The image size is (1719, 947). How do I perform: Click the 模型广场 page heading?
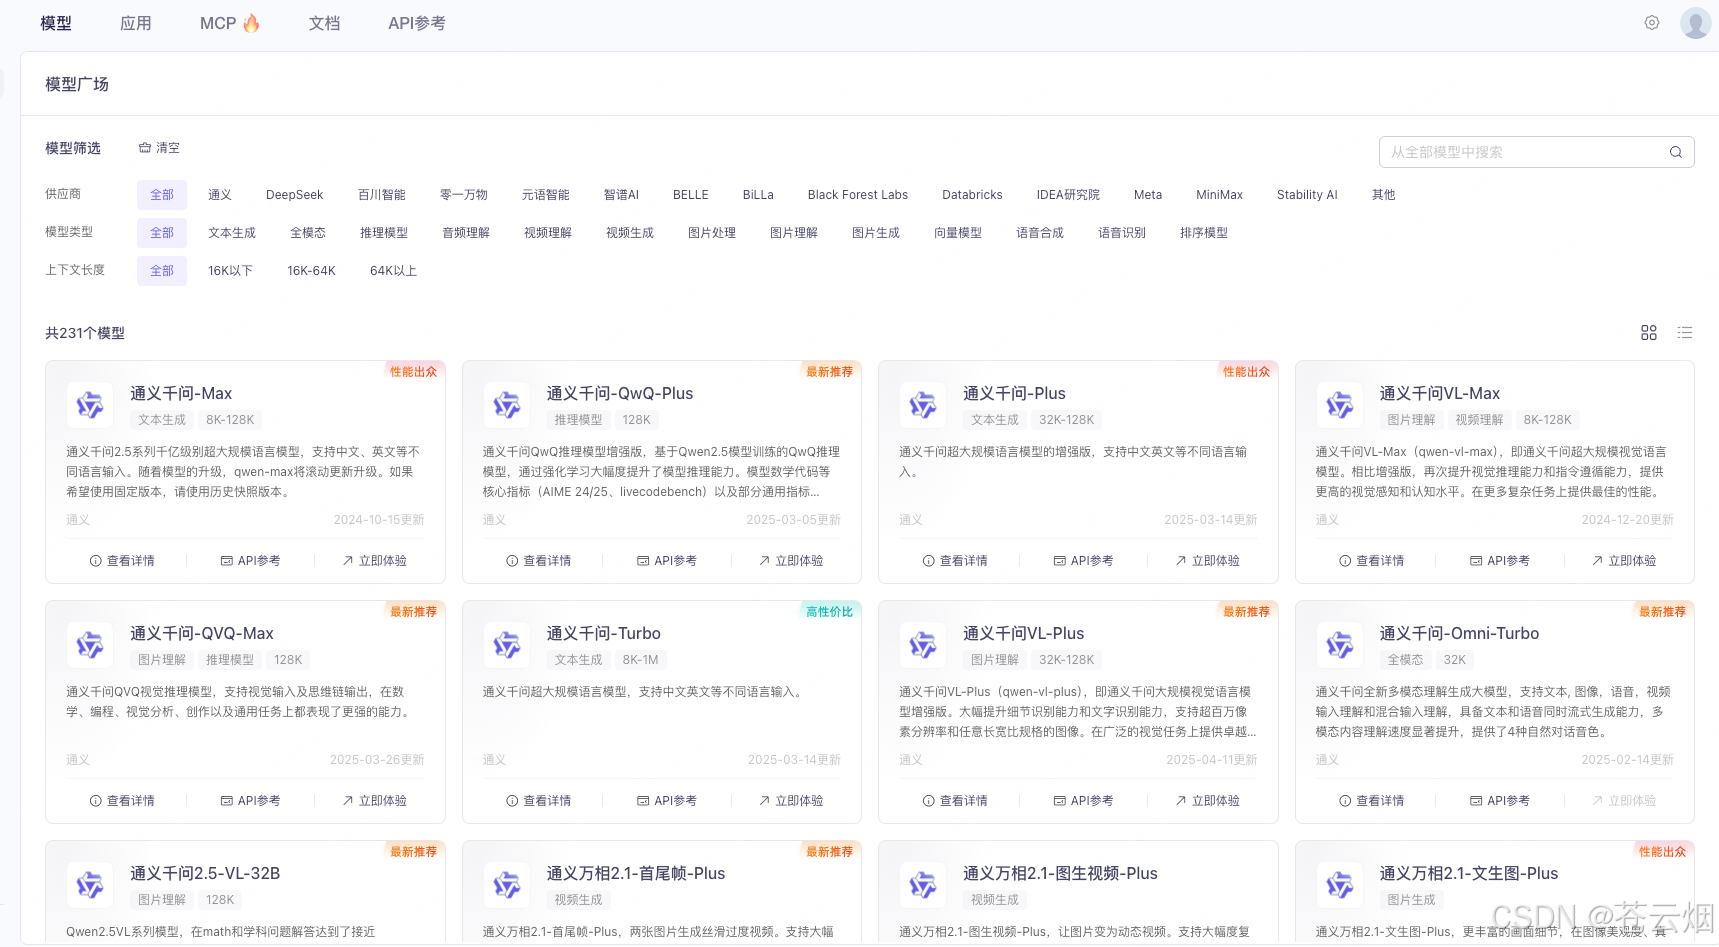tap(77, 84)
